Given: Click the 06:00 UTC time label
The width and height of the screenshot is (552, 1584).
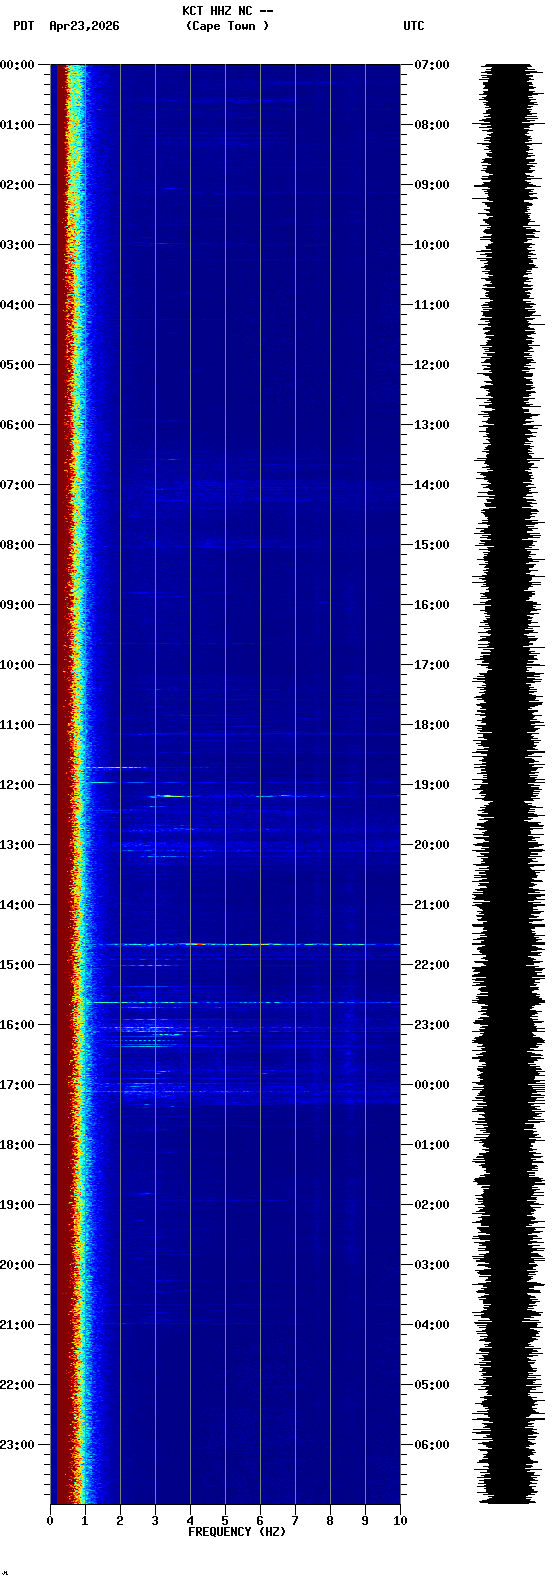Looking at the screenshot, I should point(432,1445).
